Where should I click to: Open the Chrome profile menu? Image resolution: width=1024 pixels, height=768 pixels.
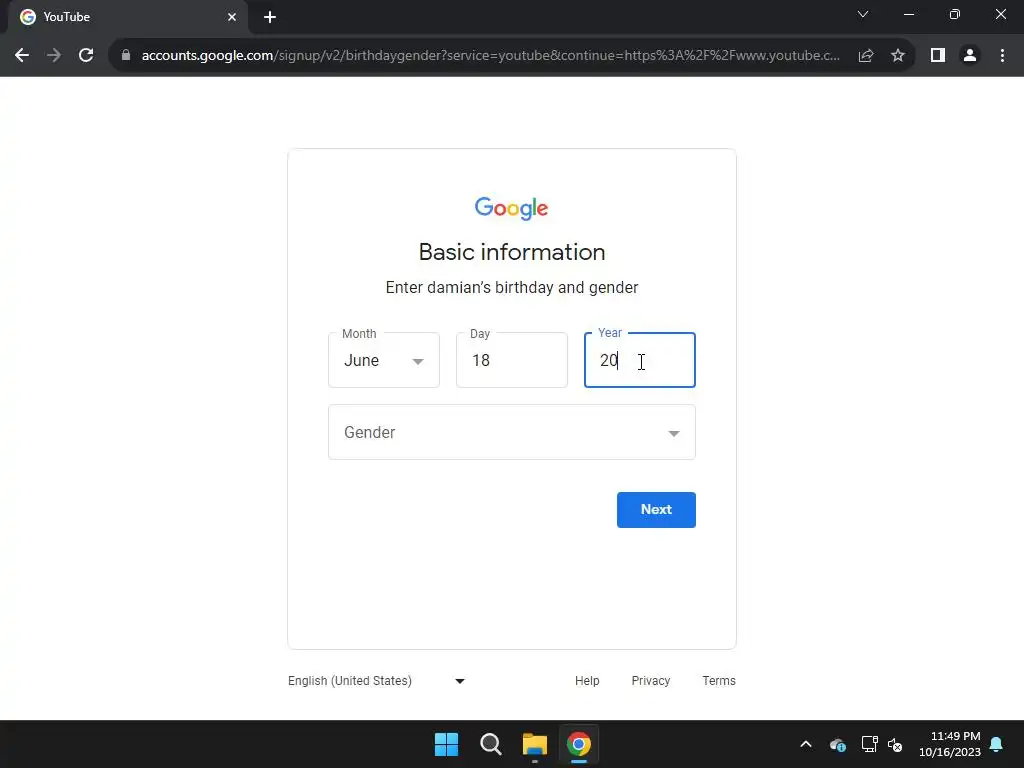pos(970,56)
